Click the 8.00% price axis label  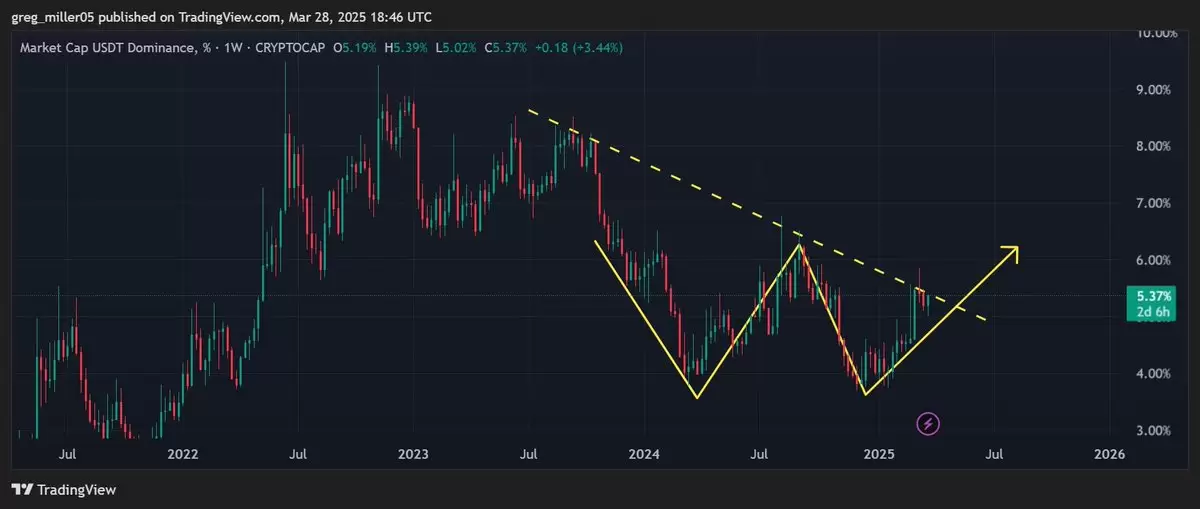point(1151,146)
